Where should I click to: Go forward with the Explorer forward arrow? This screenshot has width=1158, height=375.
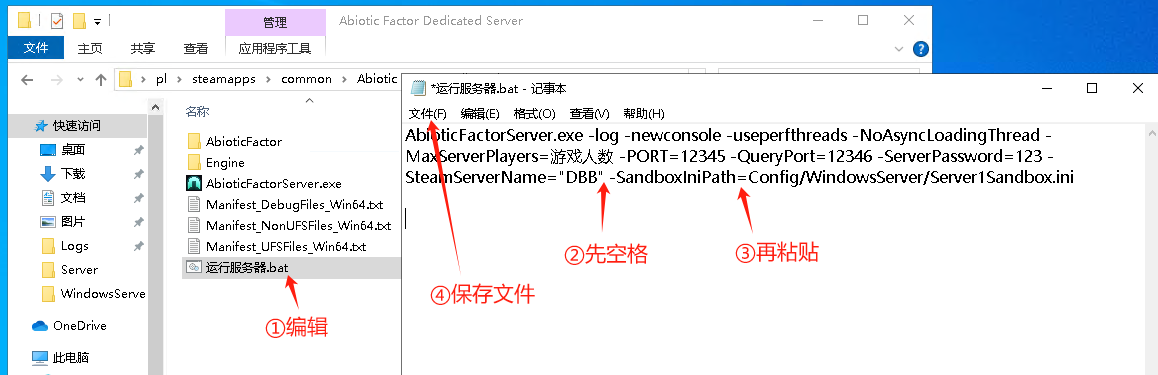pyautogui.click(x=56, y=80)
